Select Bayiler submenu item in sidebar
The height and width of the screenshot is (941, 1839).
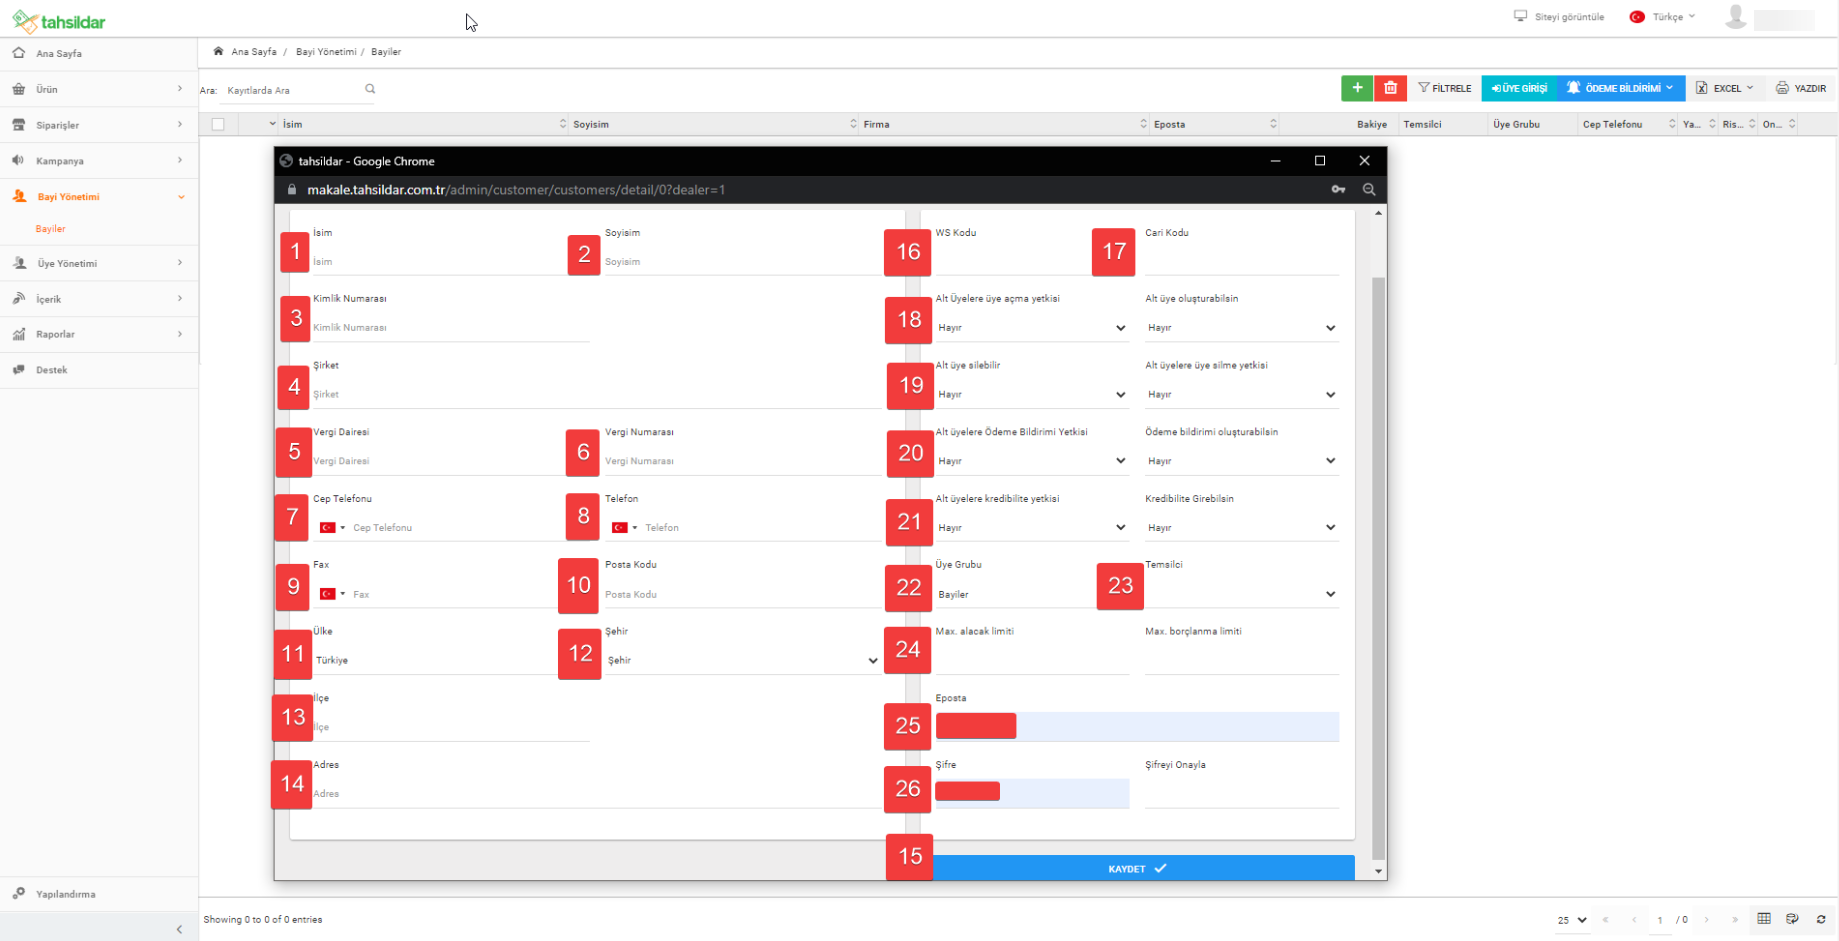coord(51,229)
